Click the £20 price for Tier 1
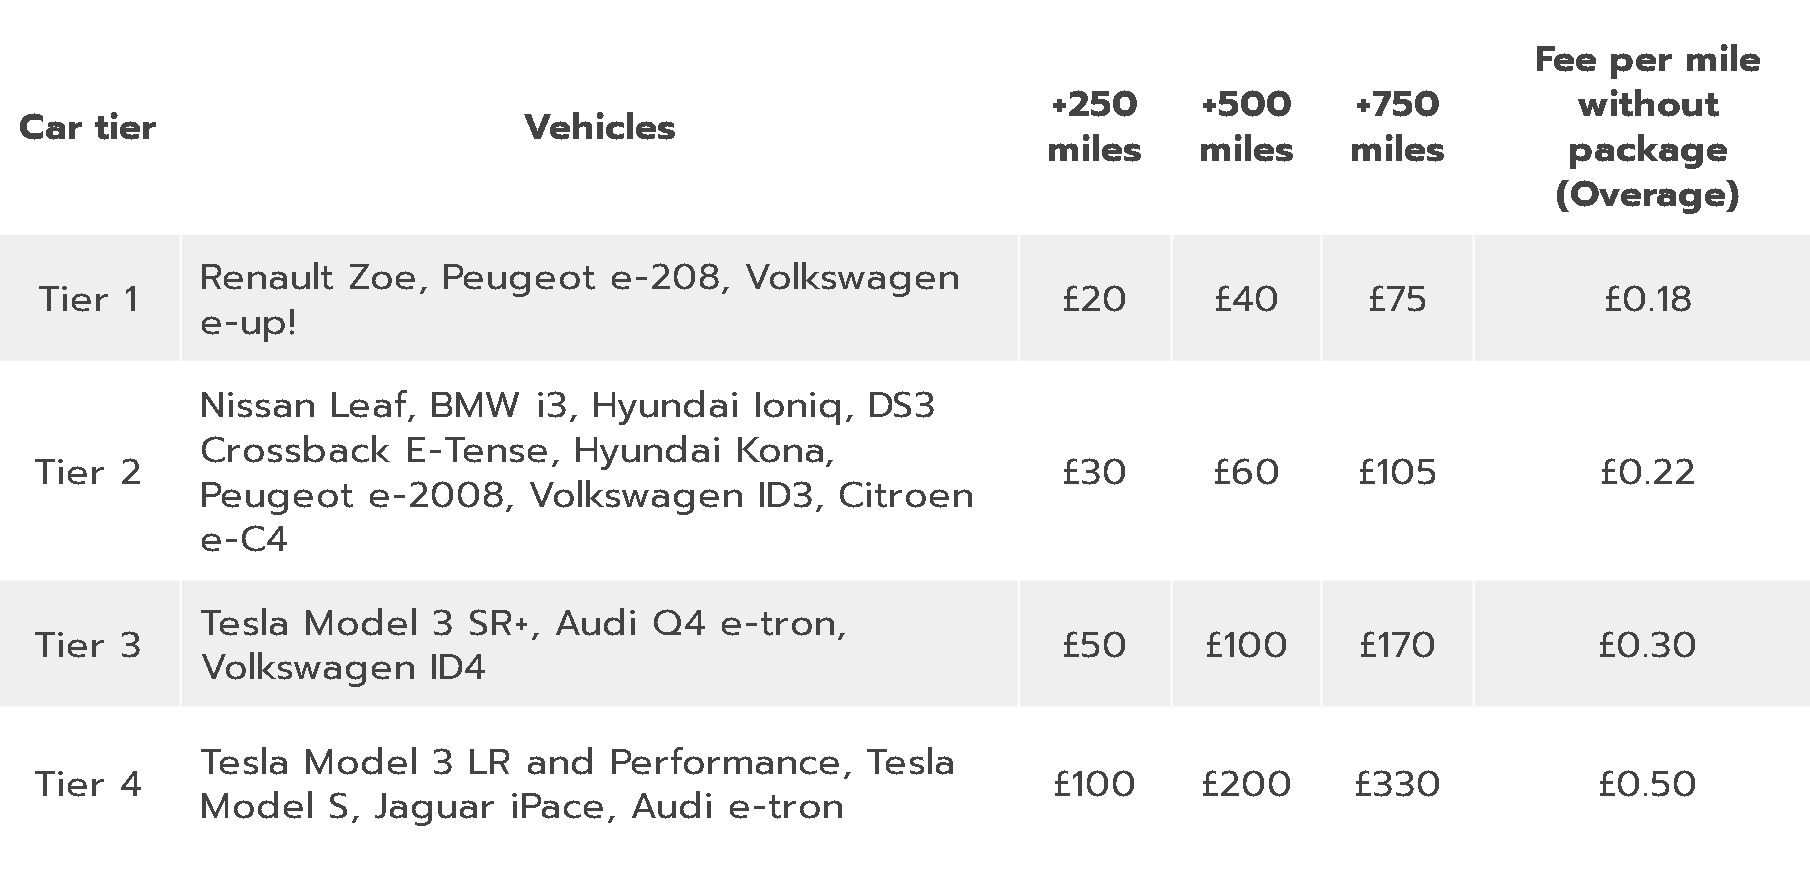This screenshot has height=895, width=1810. (x=1094, y=299)
